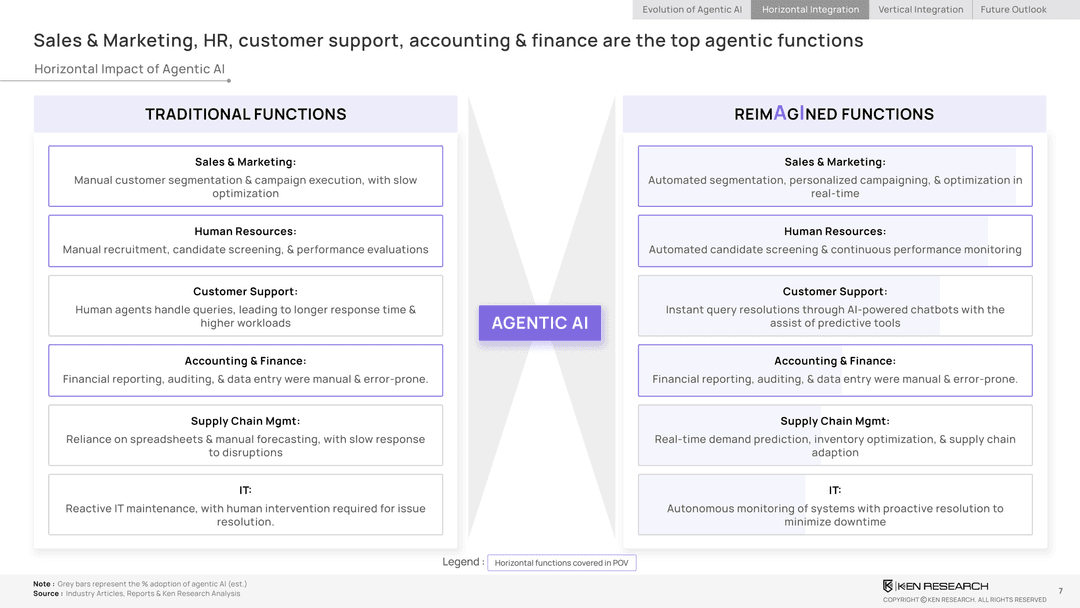This screenshot has height=608, width=1080.
Task: Select the traditional Human Resources box
Action: 245,241
